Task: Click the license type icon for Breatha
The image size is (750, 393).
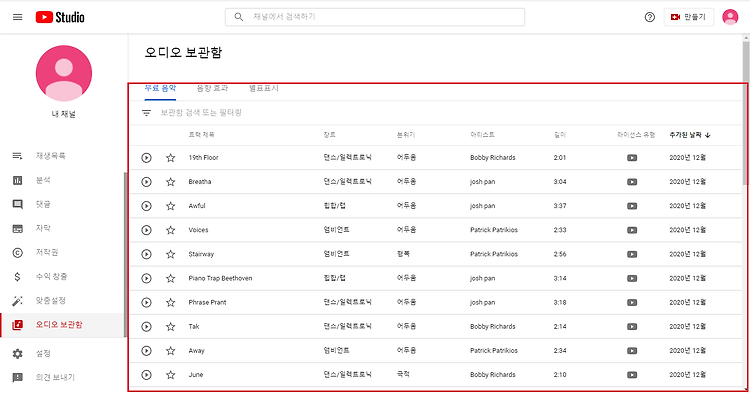Action: coord(632,182)
